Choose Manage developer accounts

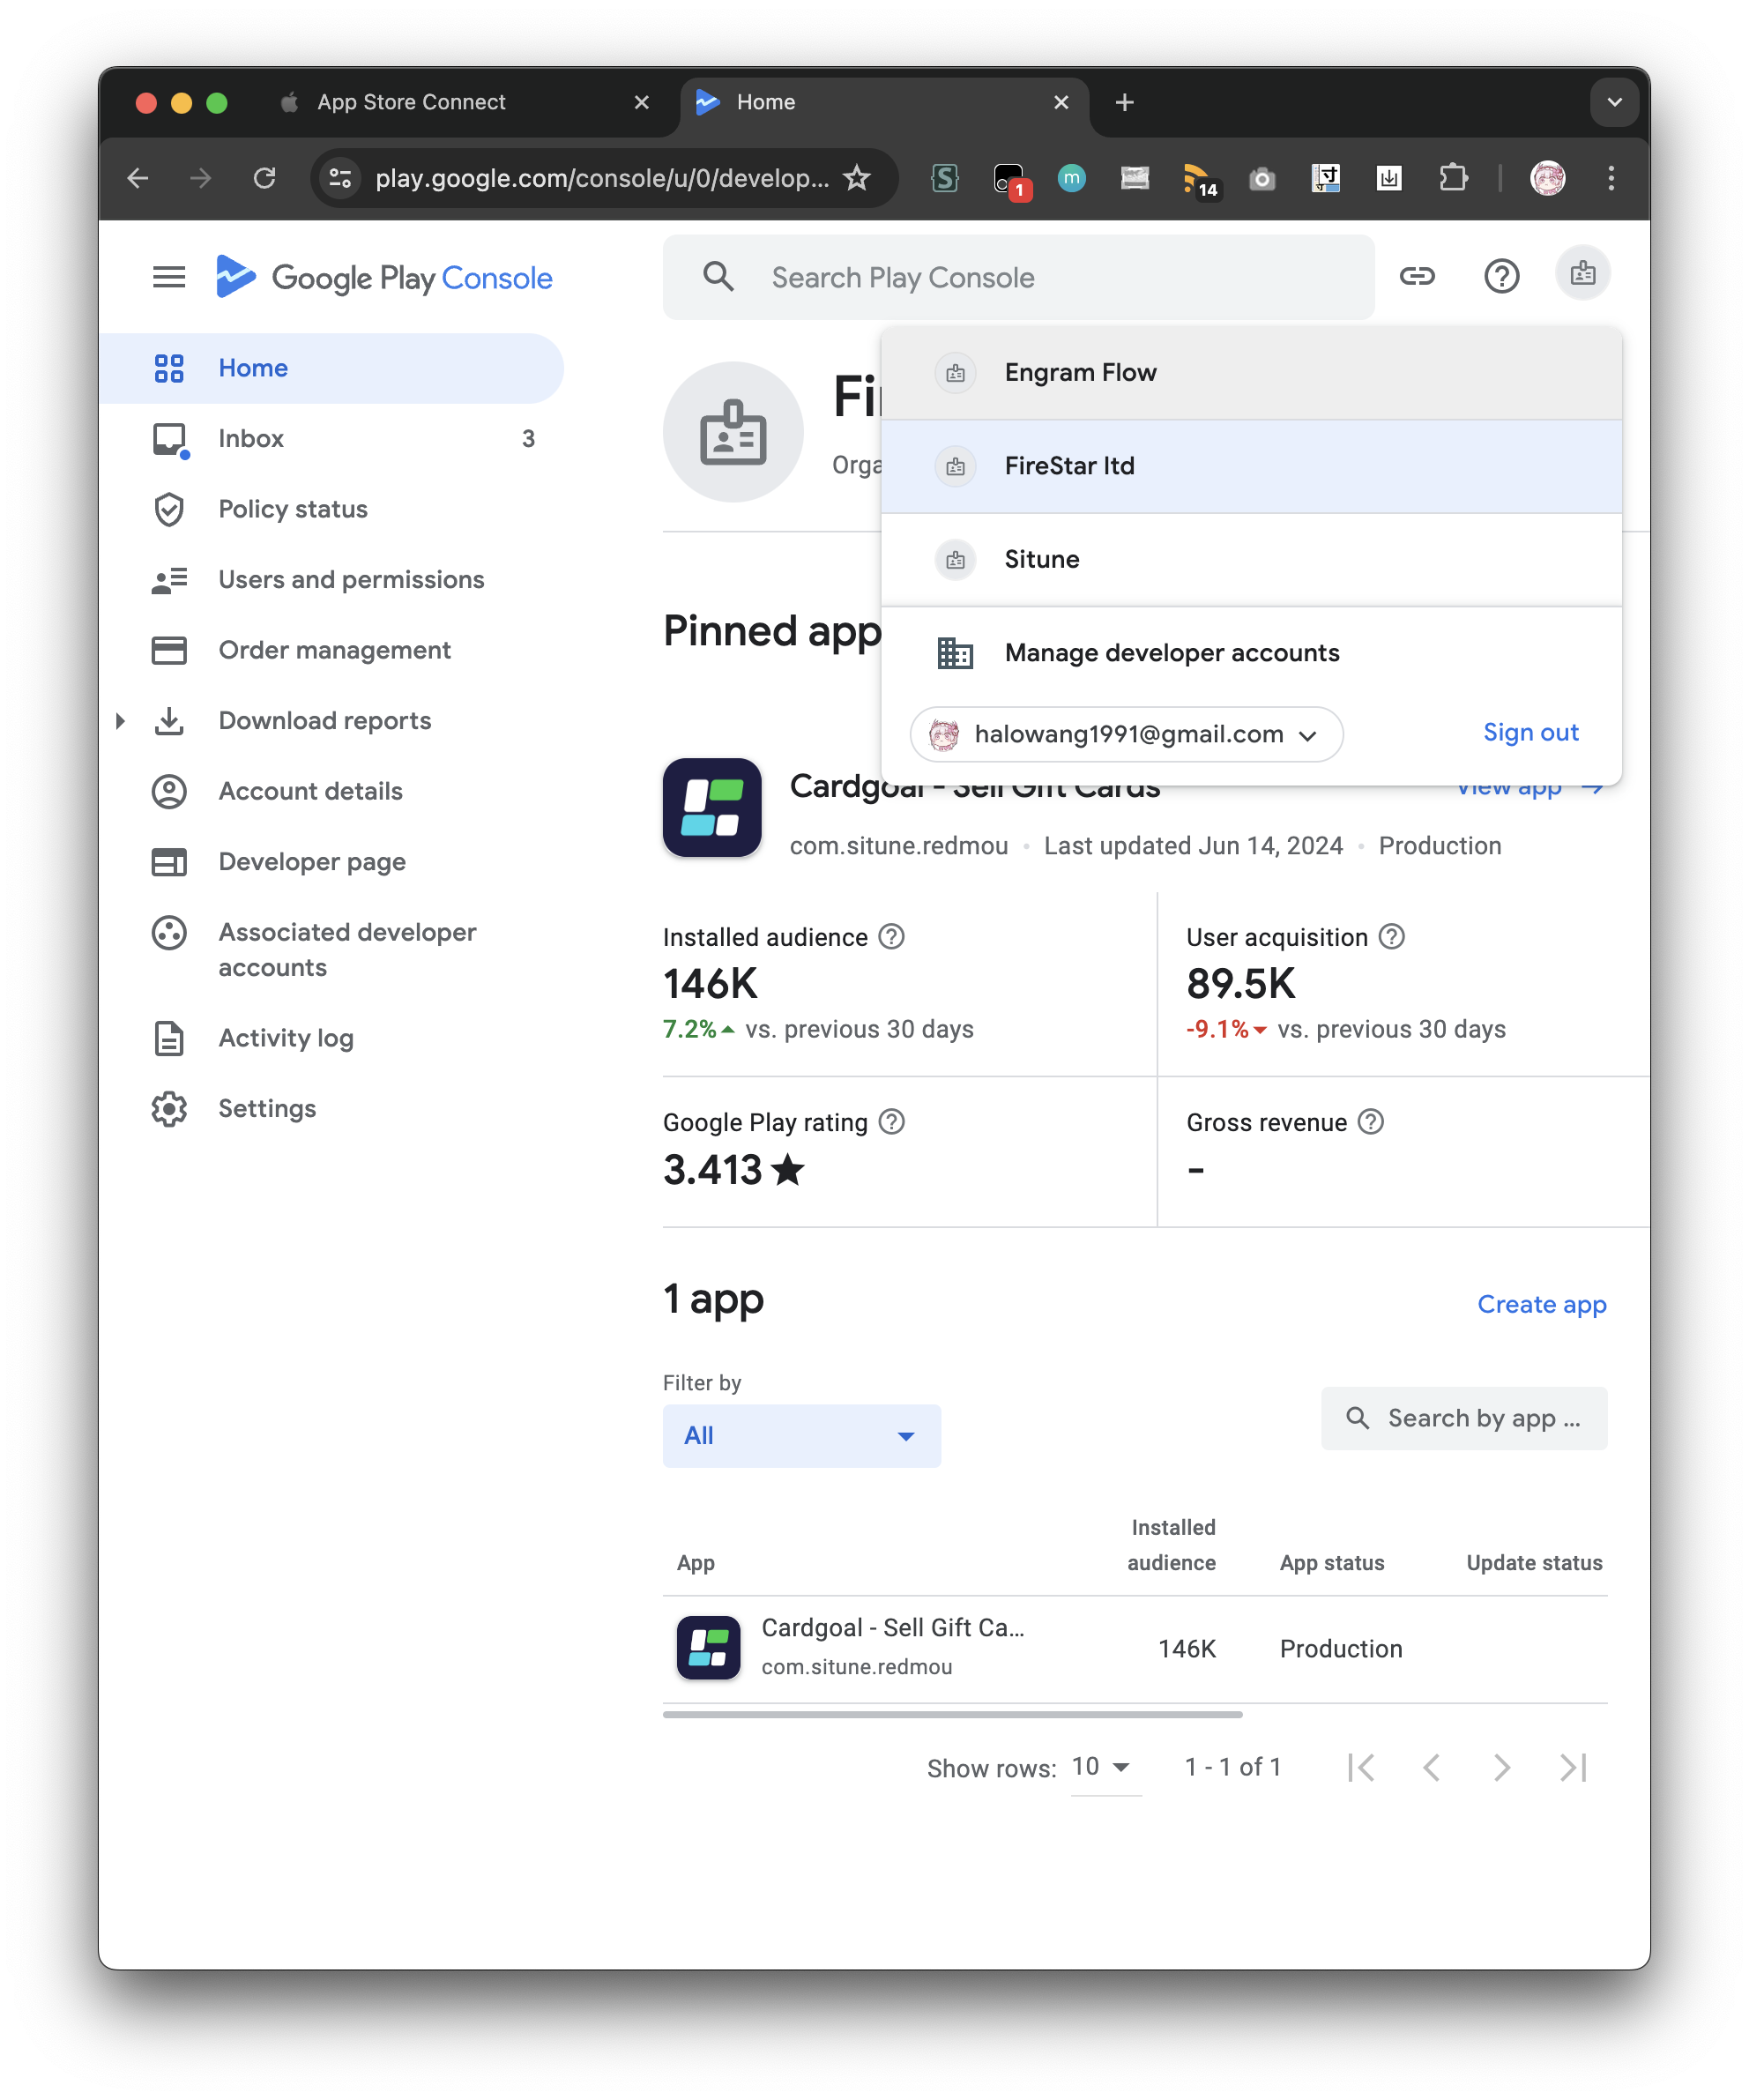click(1250, 653)
